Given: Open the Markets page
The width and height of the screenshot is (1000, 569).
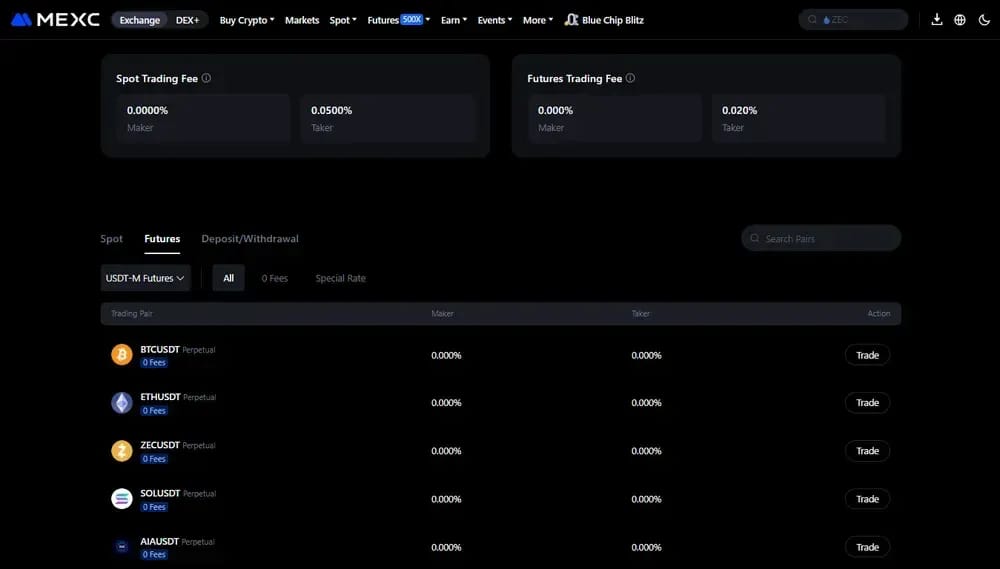Looking at the screenshot, I should pyautogui.click(x=302, y=20).
